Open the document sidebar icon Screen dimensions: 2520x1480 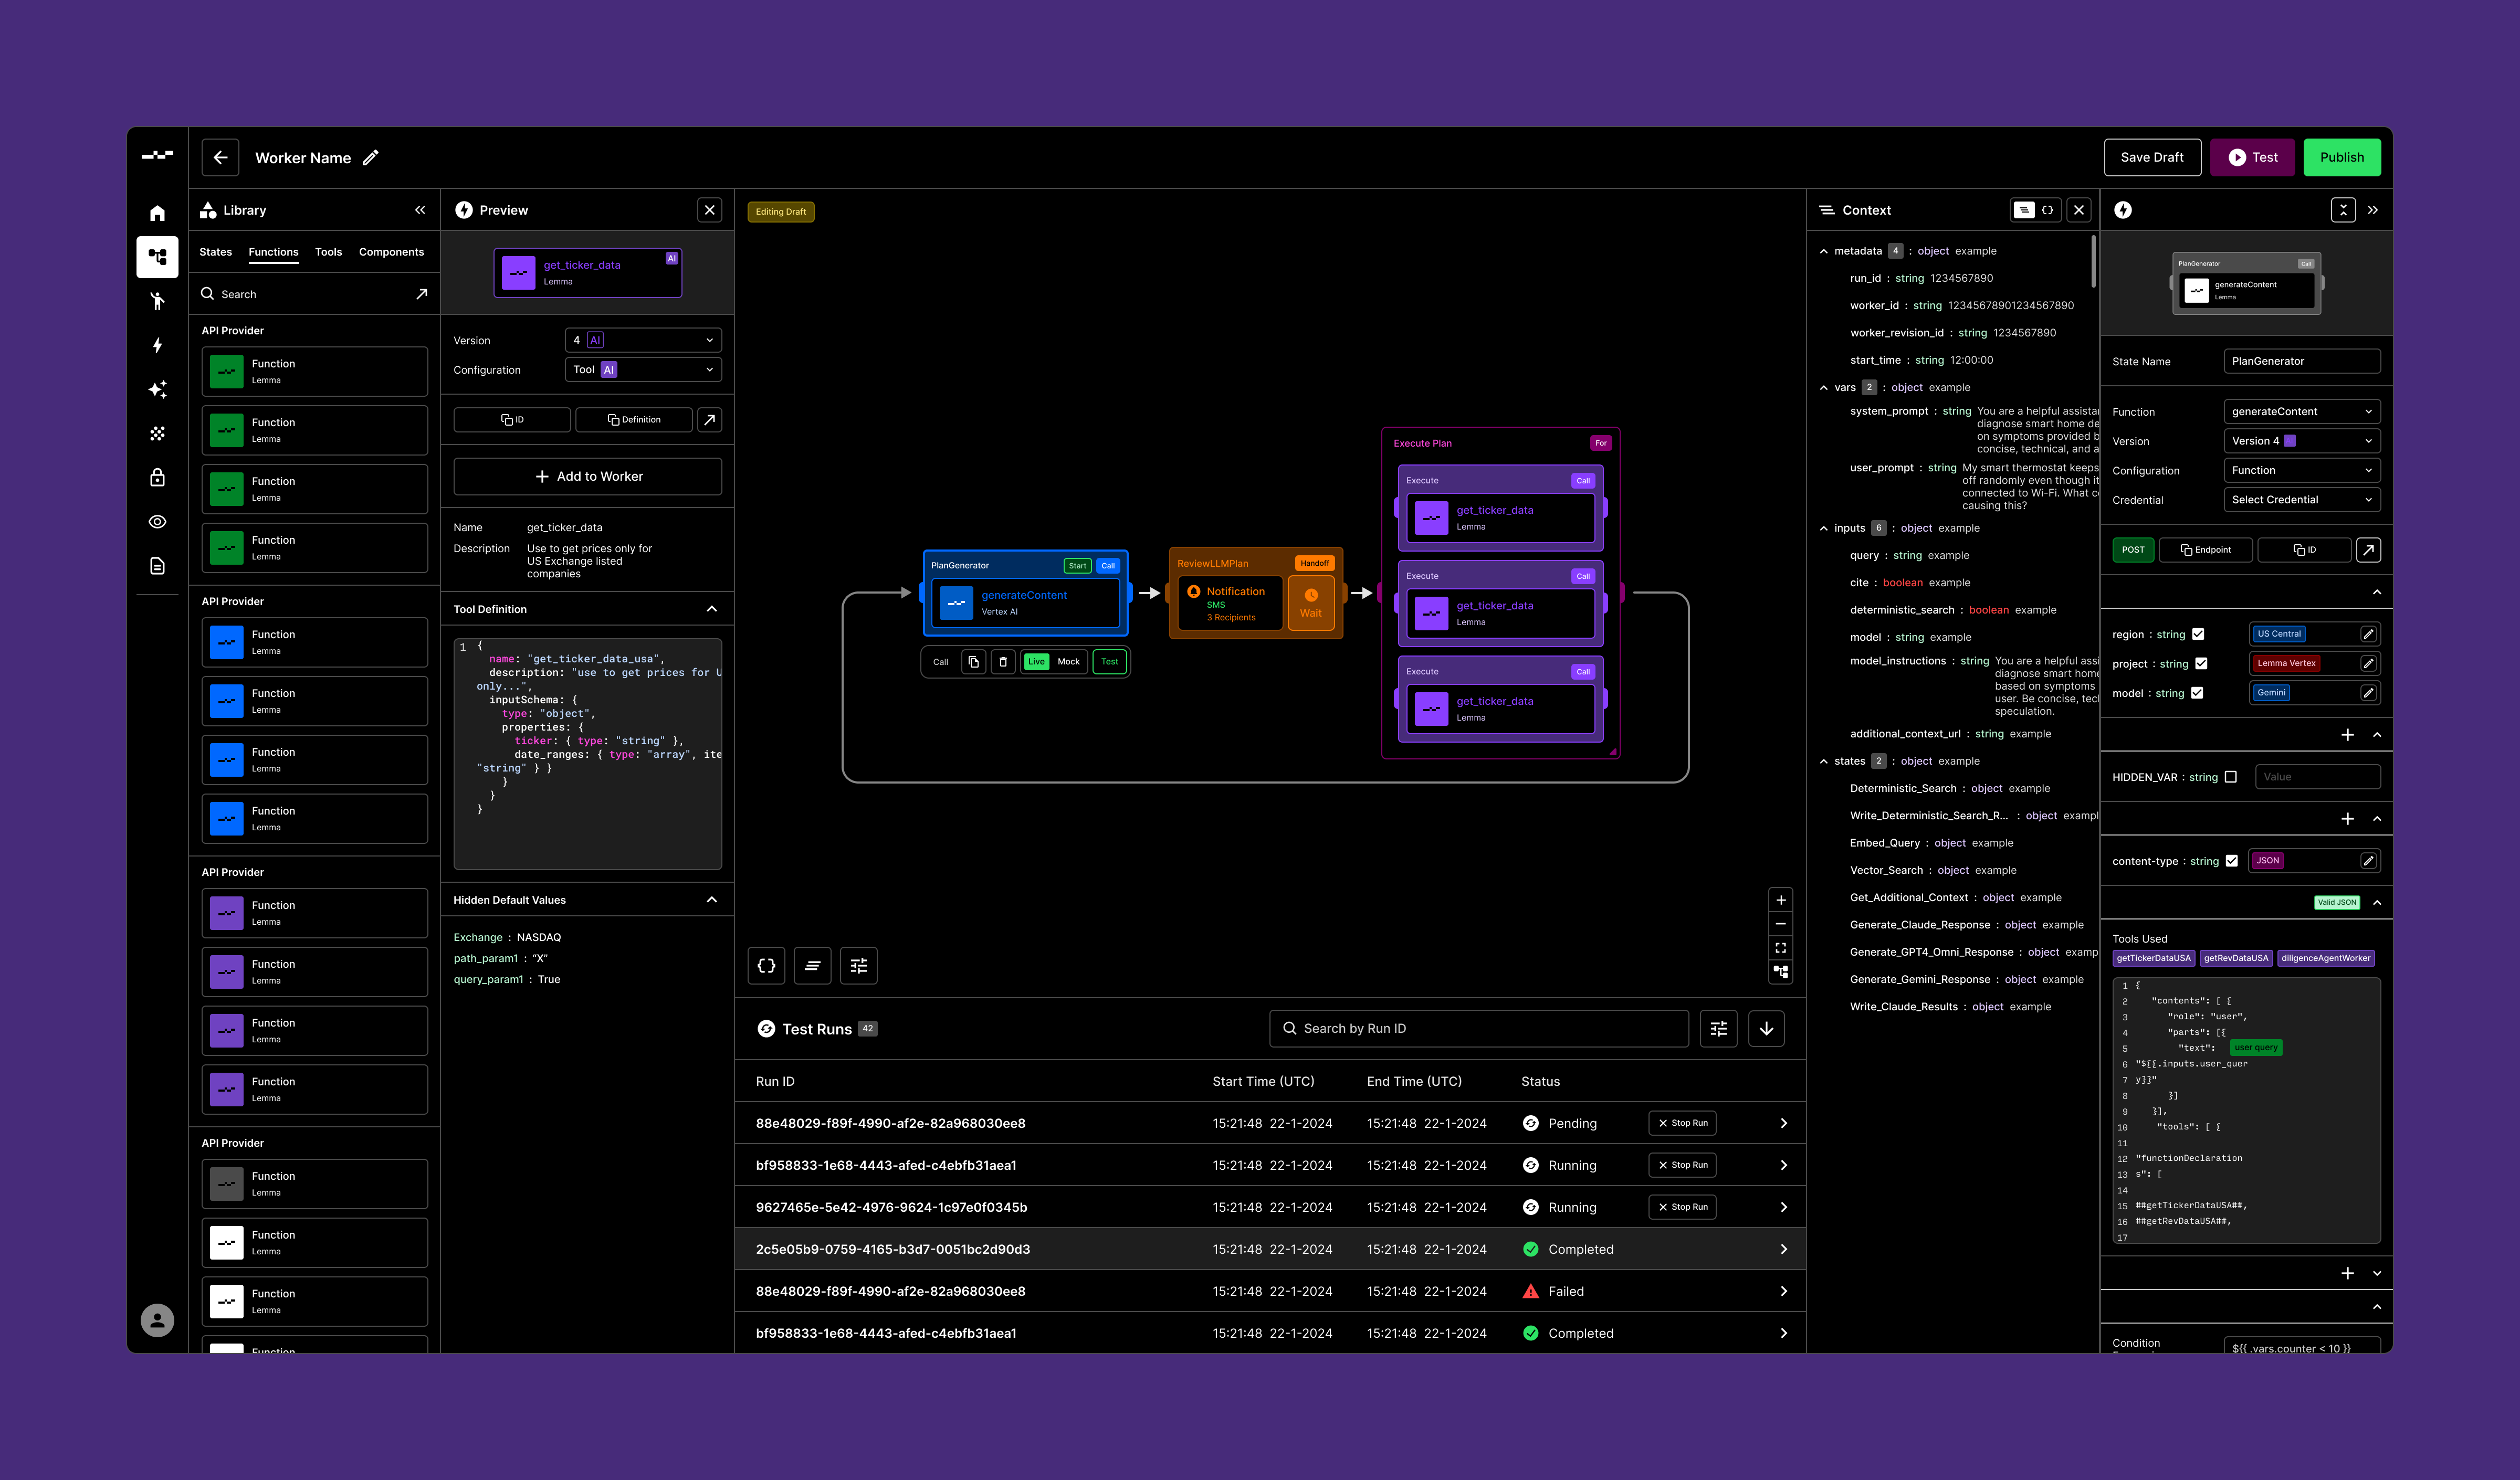click(x=157, y=566)
